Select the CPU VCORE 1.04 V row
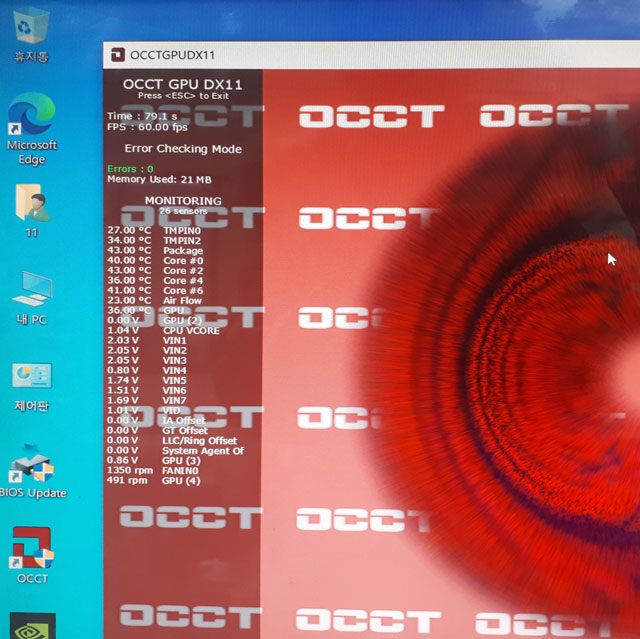The image size is (640, 639). click(x=163, y=331)
